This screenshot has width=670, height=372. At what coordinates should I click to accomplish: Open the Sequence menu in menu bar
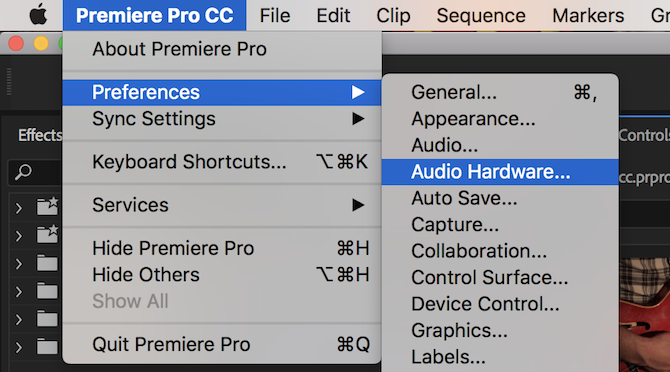[481, 15]
